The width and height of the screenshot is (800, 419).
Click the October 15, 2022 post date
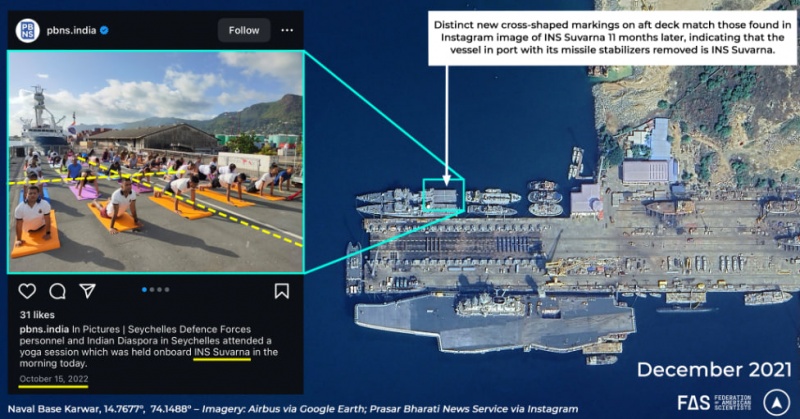point(54,379)
